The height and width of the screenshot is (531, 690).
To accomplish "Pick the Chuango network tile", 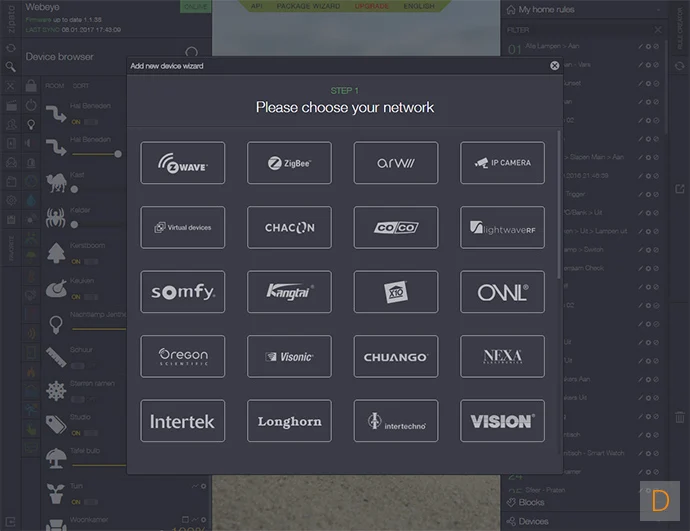I will (x=396, y=356).
